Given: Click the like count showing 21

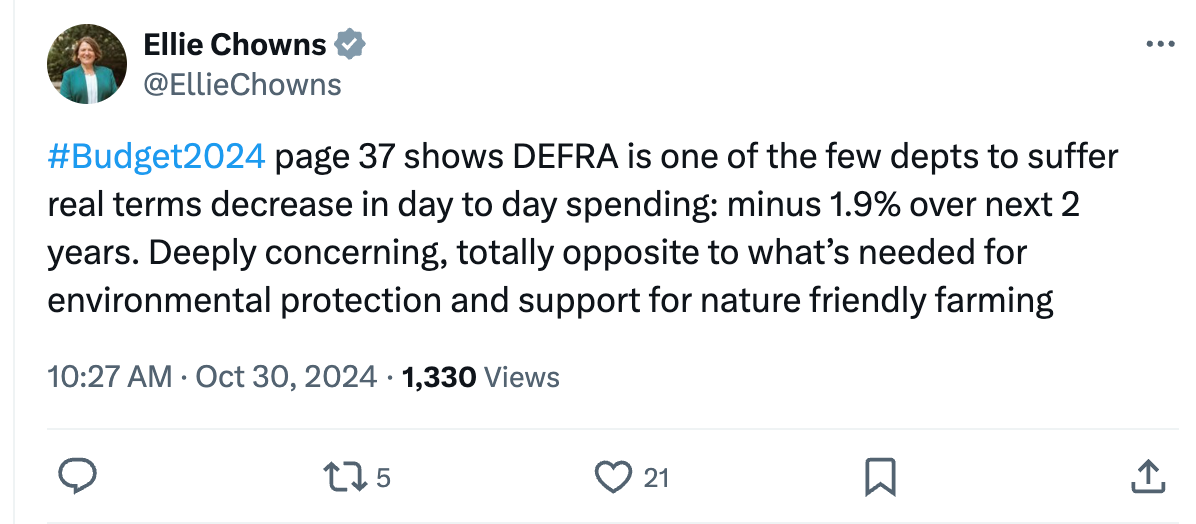Looking at the screenshot, I should [656, 478].
